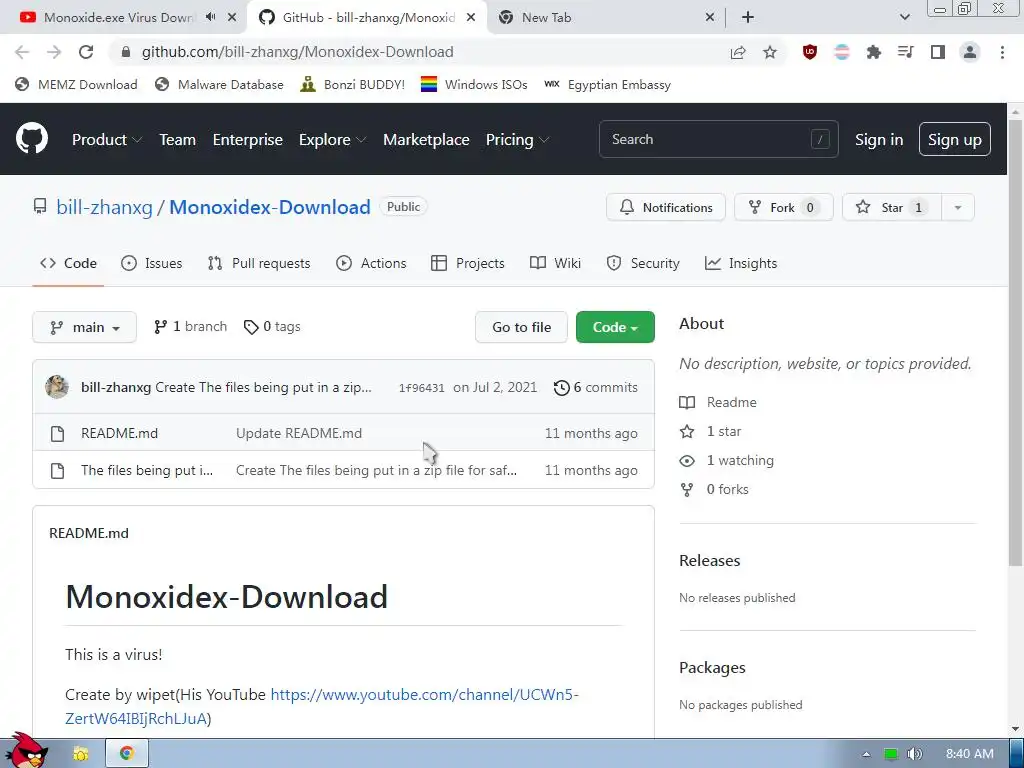View the 0 tags link
This screenshot has width=1024, height=768.
click(272, 327)
